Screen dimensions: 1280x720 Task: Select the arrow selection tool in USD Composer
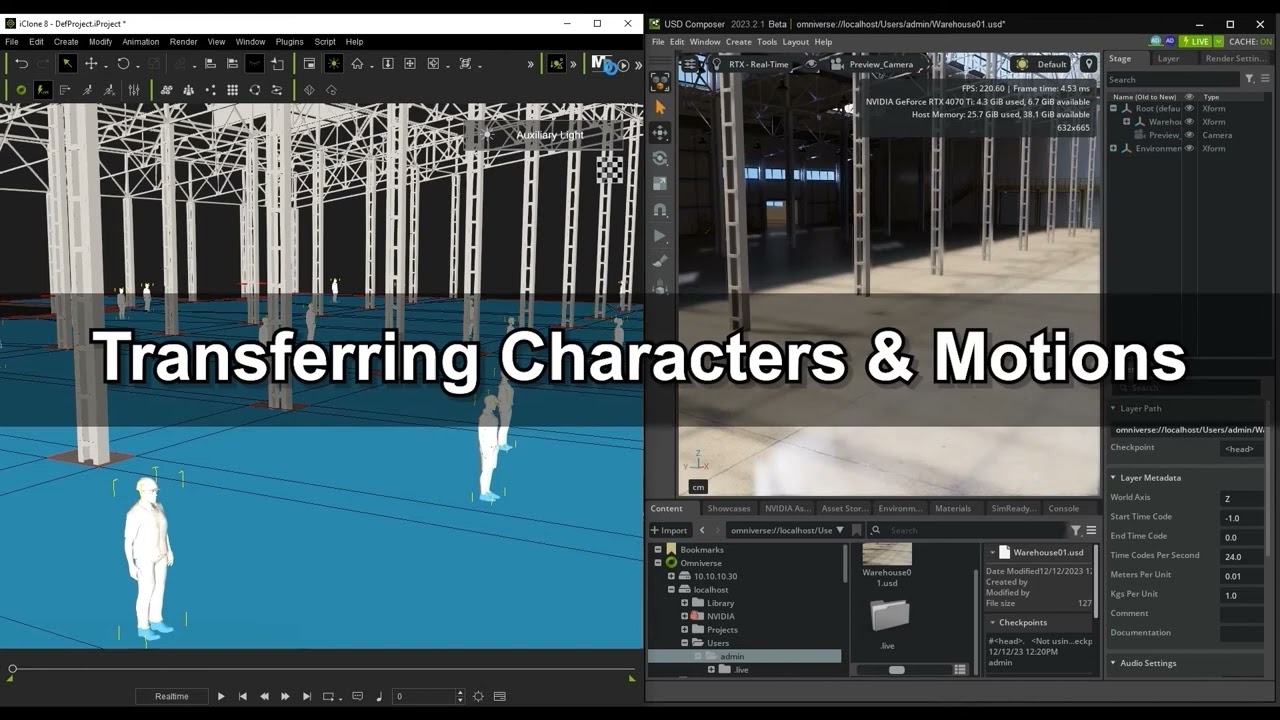tap(660, 107)
